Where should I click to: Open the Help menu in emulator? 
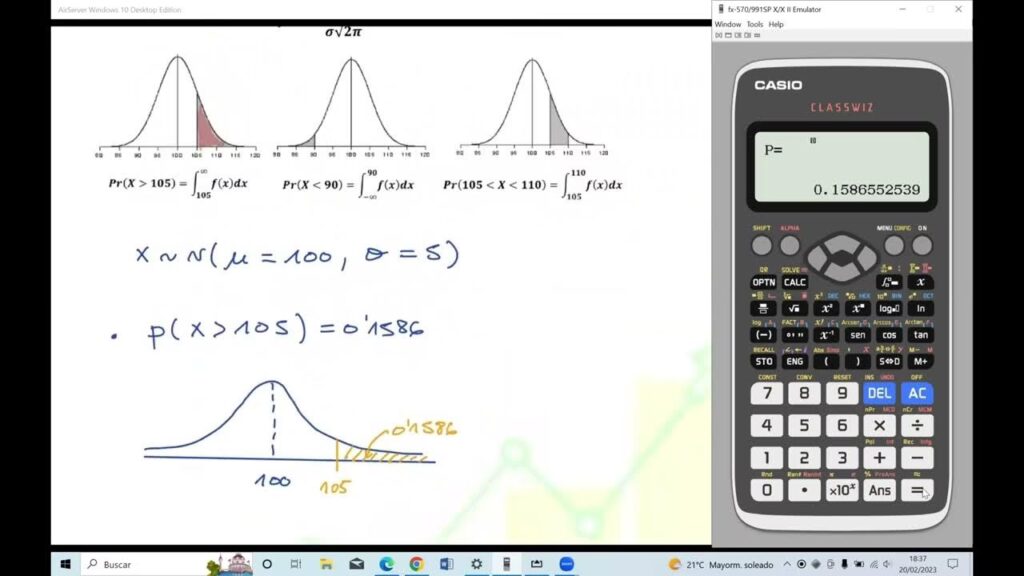[x=776, y=24]
